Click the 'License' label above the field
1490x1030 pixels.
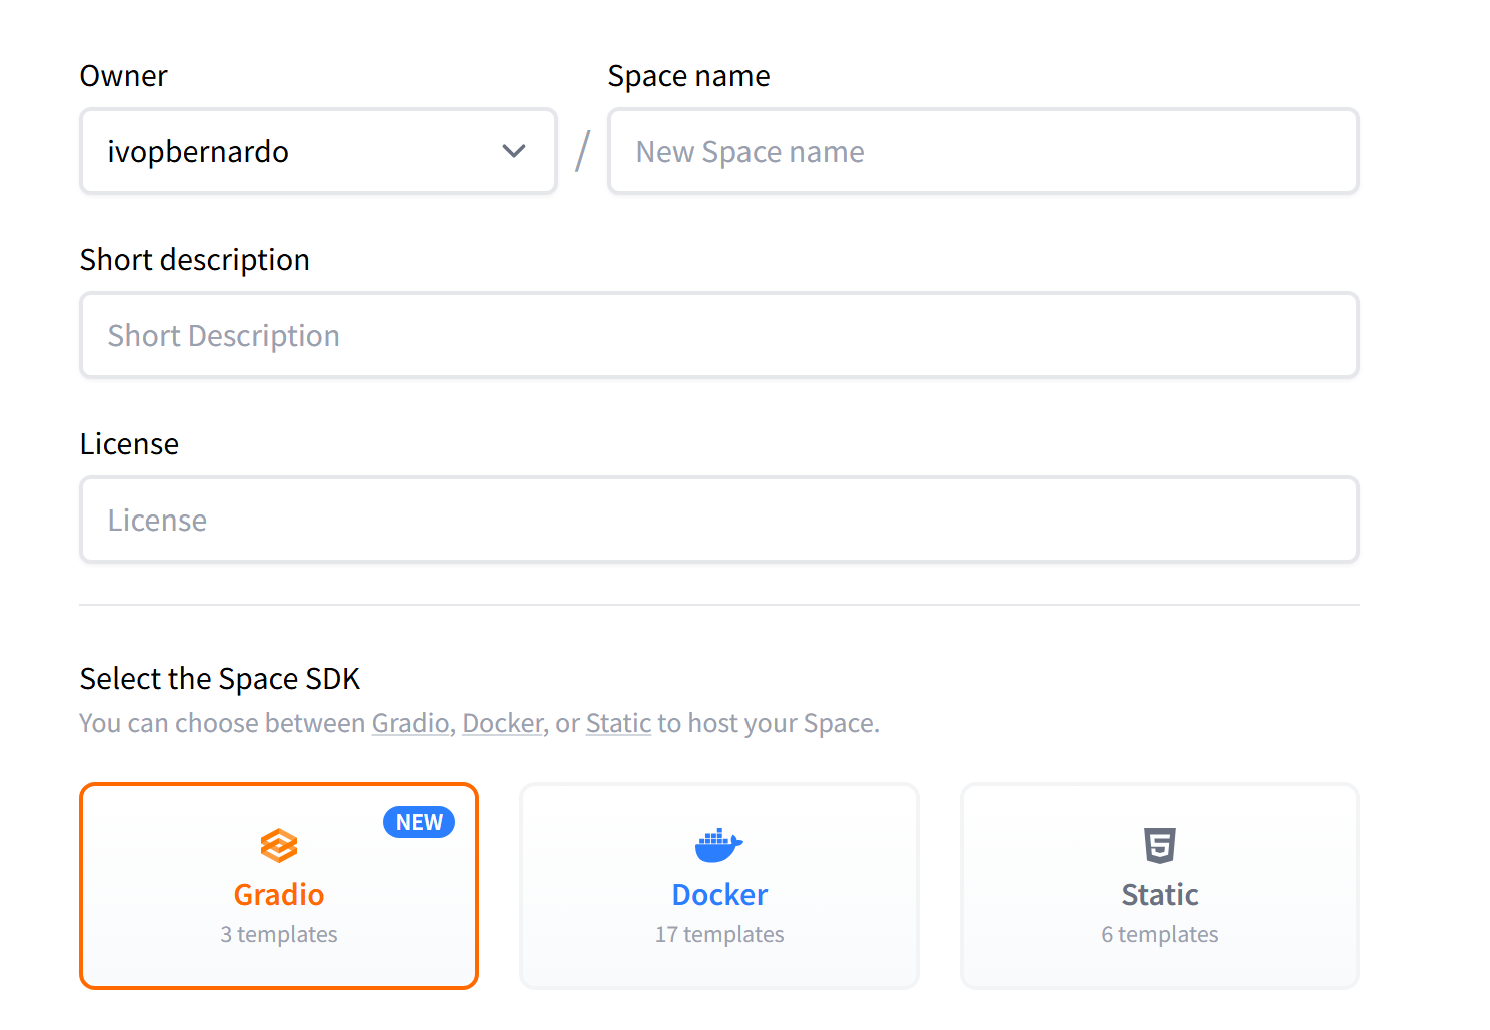pos(129,444)
